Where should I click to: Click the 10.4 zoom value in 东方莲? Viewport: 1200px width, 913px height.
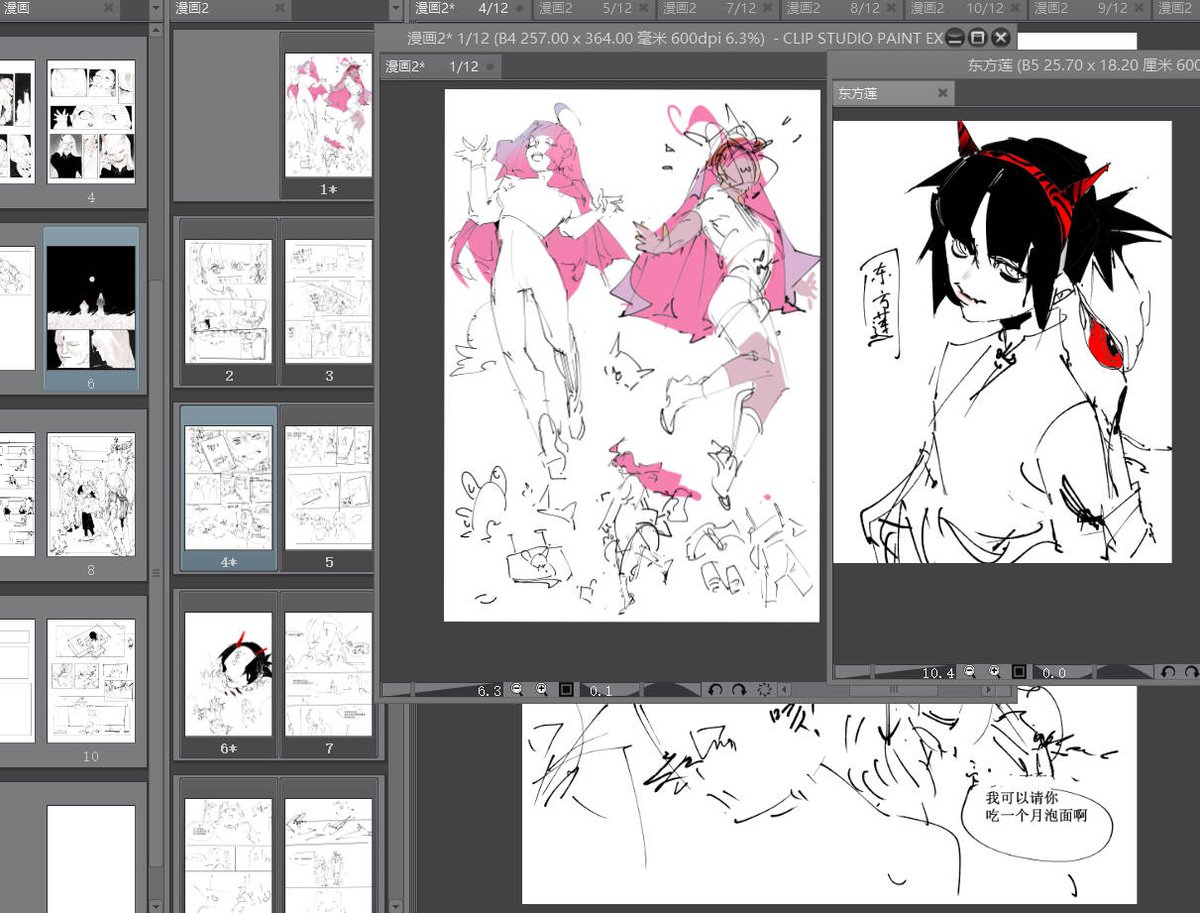[x=938, y=672]
